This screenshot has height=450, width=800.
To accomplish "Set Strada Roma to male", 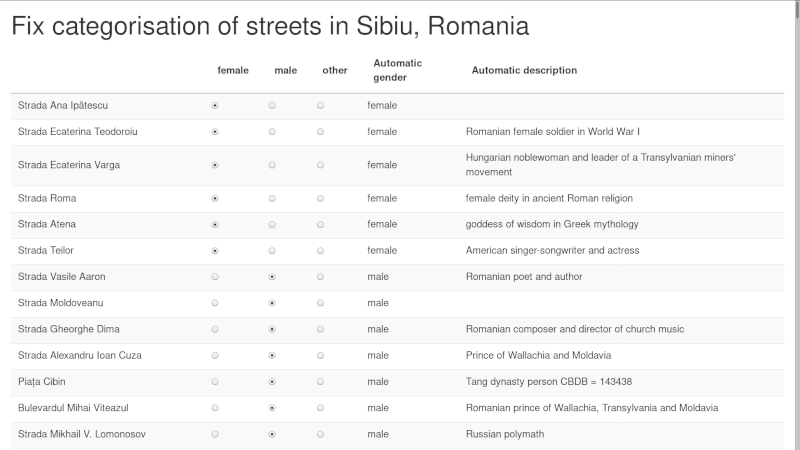I will [272, 198].
